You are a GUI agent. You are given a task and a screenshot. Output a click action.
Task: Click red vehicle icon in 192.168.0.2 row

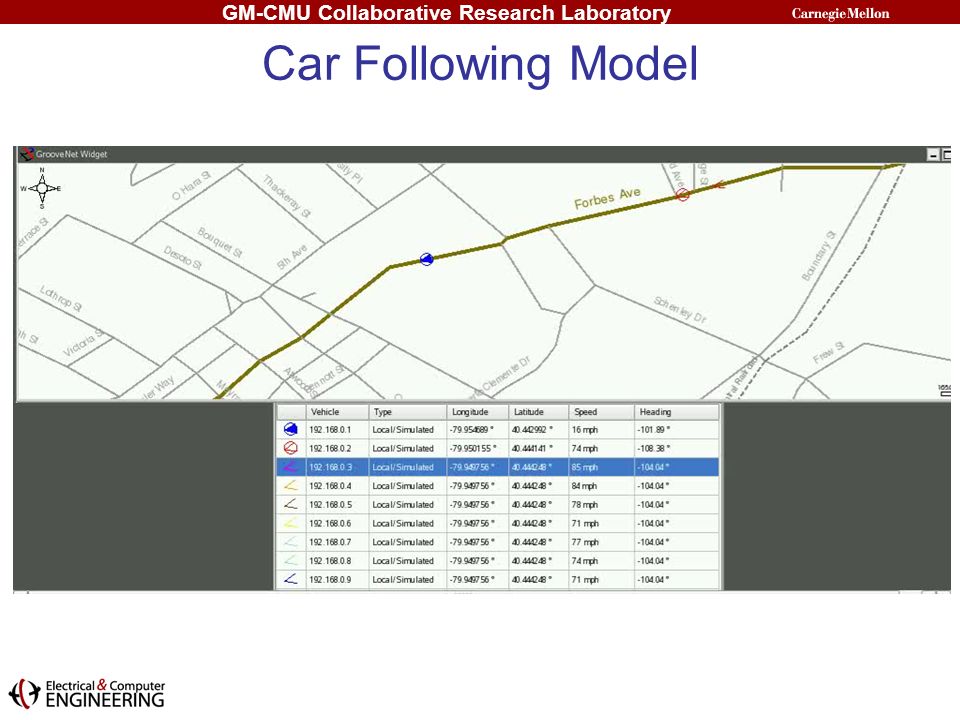point(291,448)
